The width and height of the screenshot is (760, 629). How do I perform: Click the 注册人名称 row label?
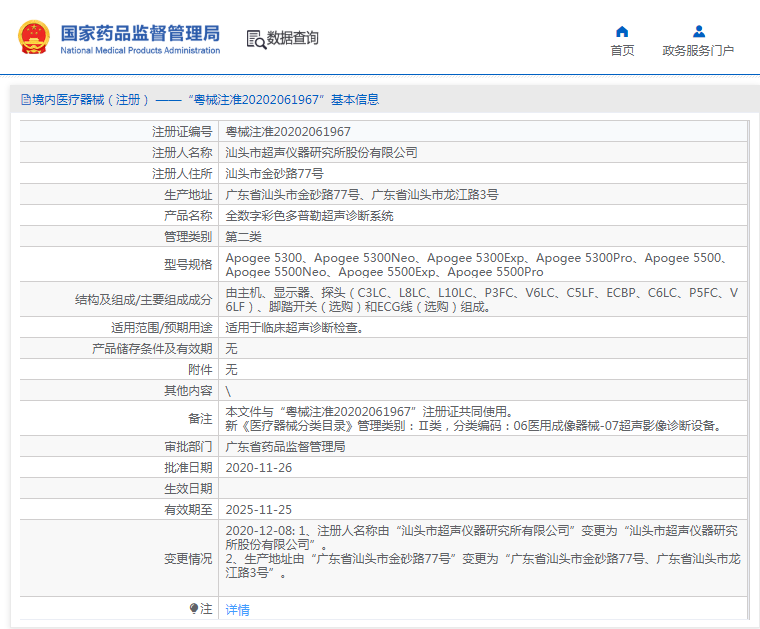point(182,153)
